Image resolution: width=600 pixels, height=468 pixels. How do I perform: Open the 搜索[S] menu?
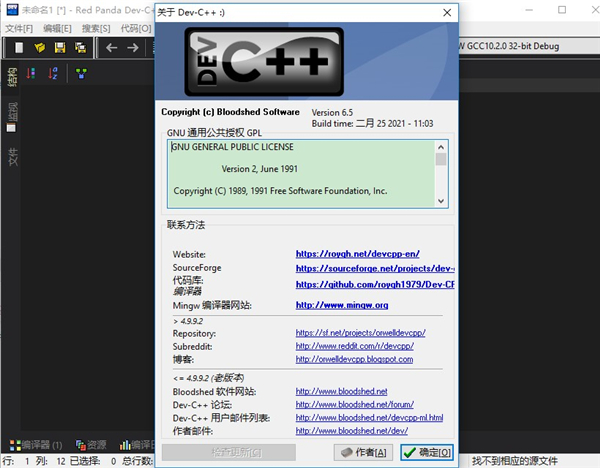tap(96, 28)
